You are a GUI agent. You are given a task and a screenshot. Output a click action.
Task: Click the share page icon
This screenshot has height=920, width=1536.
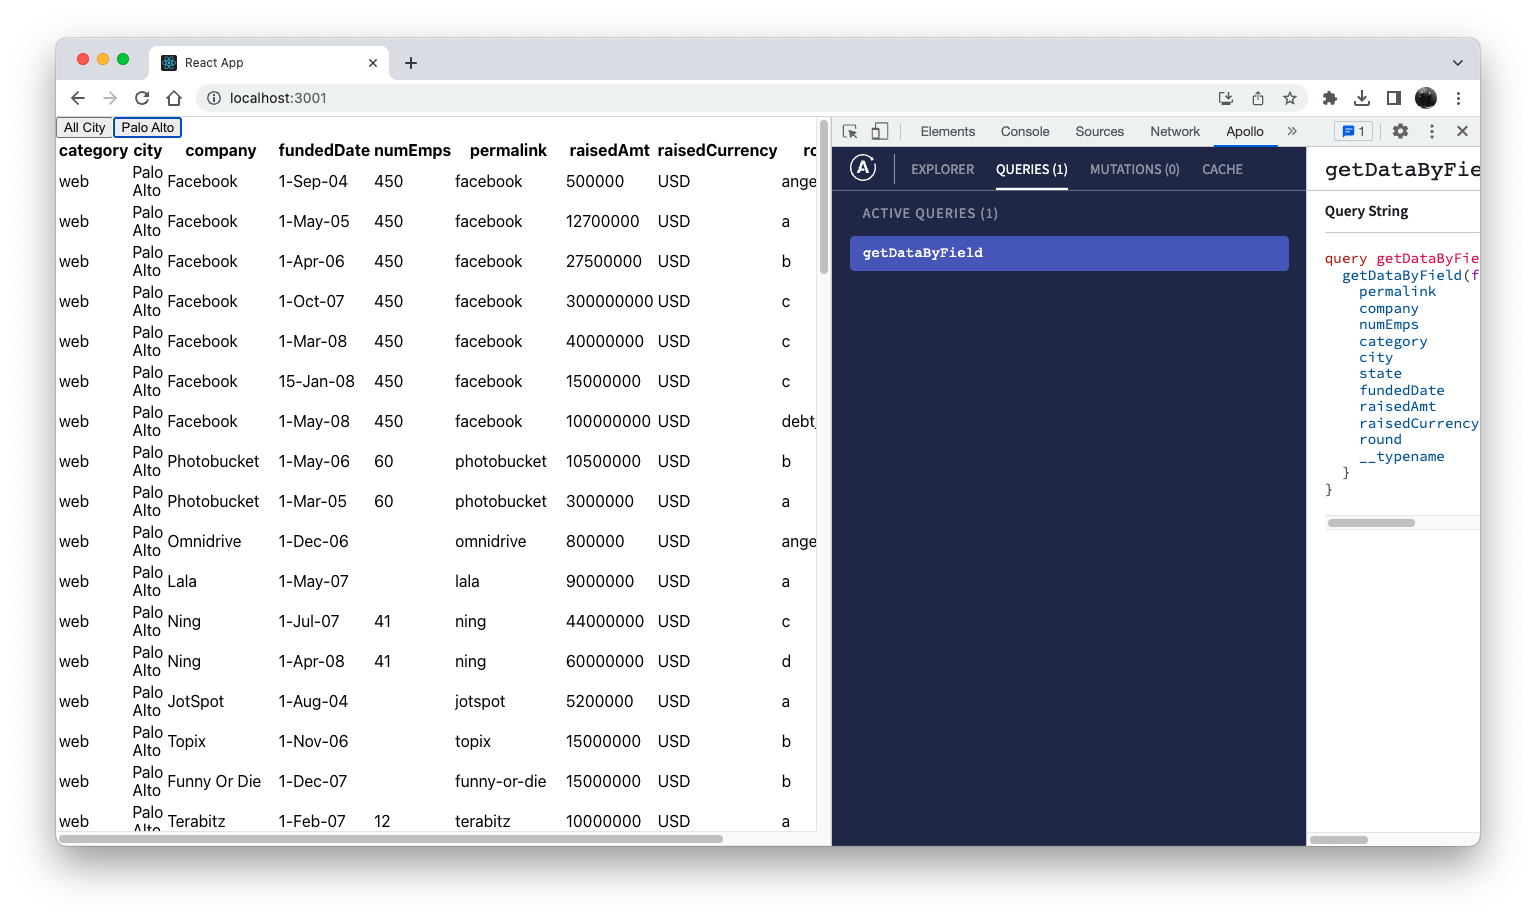point(1258,98)
